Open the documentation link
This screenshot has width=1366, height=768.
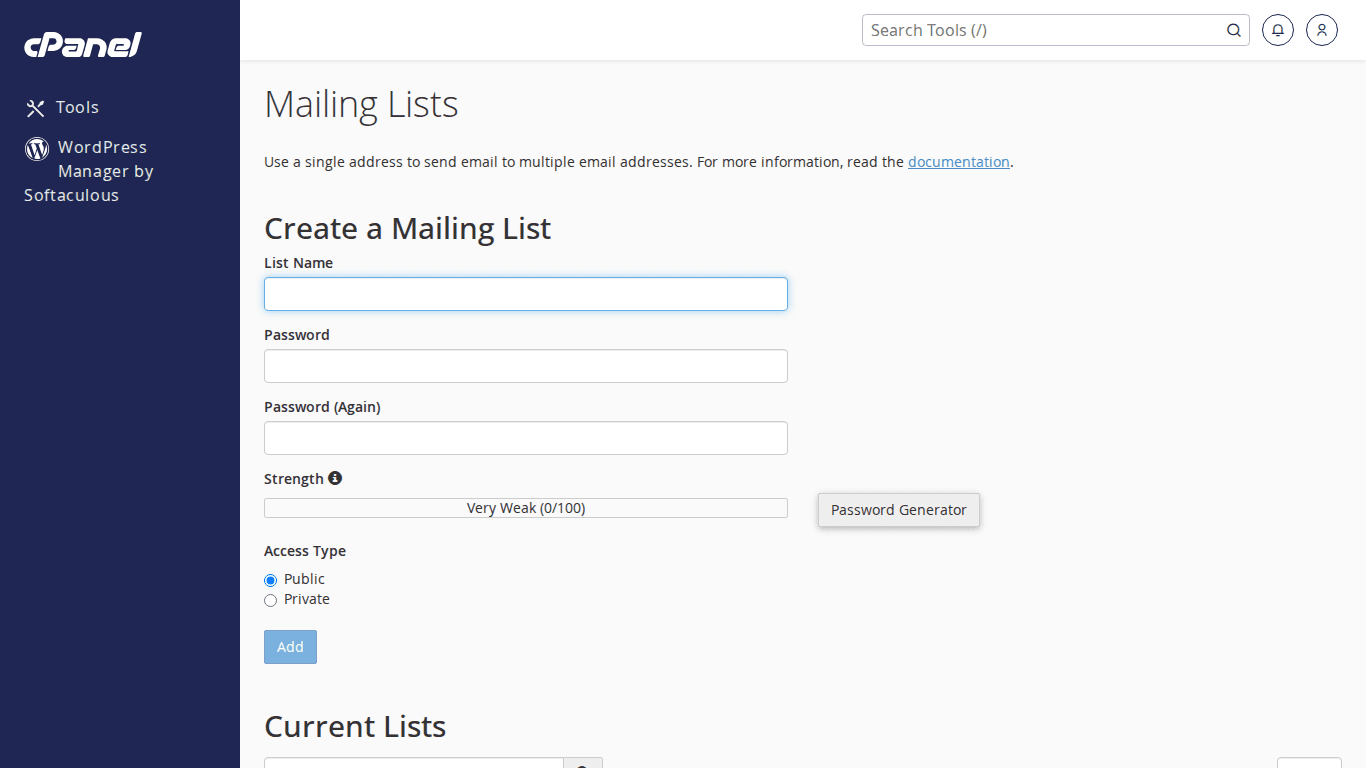[x=958, y=161]
